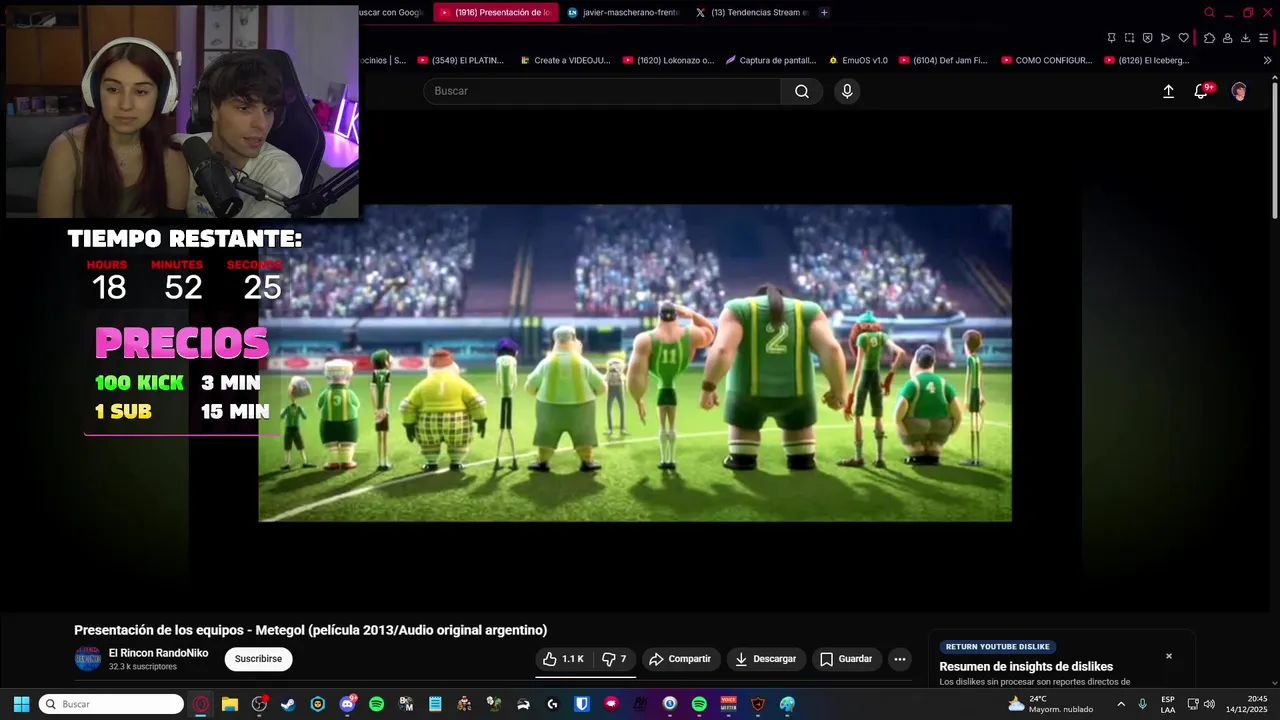Open browser tab search magnifier icon
This screenshot has height=720, width=1280.
coord(1209,12)
